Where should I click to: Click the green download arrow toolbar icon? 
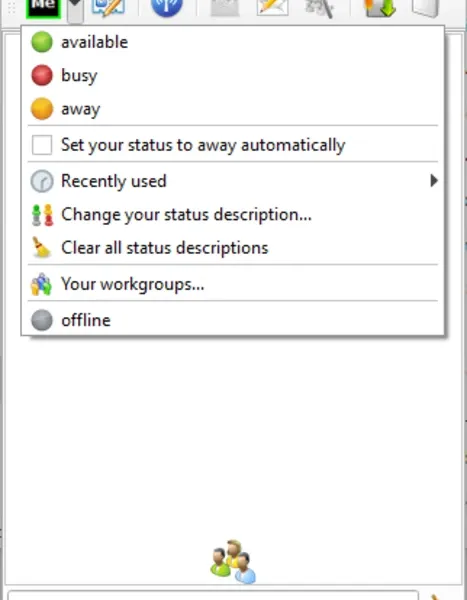(380, 8)
